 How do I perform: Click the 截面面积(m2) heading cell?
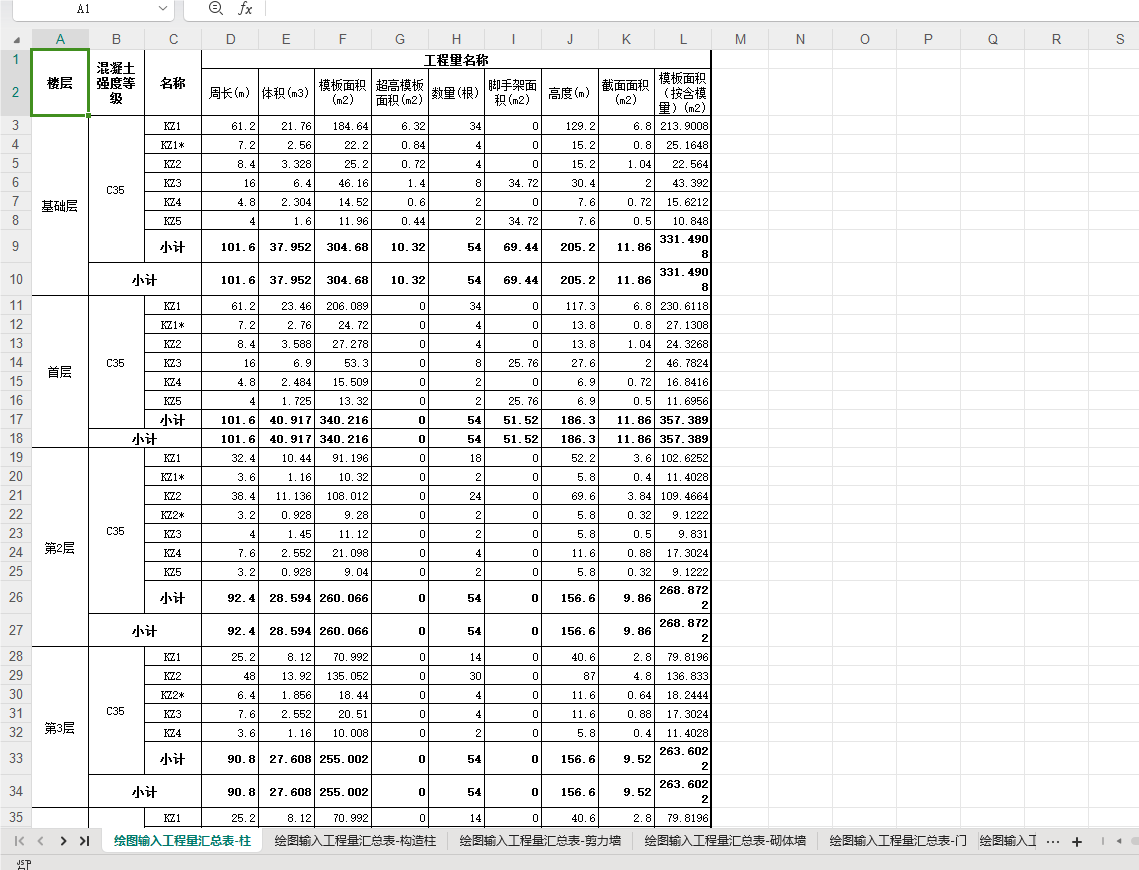pyautogui.click(x=626, y=92)
